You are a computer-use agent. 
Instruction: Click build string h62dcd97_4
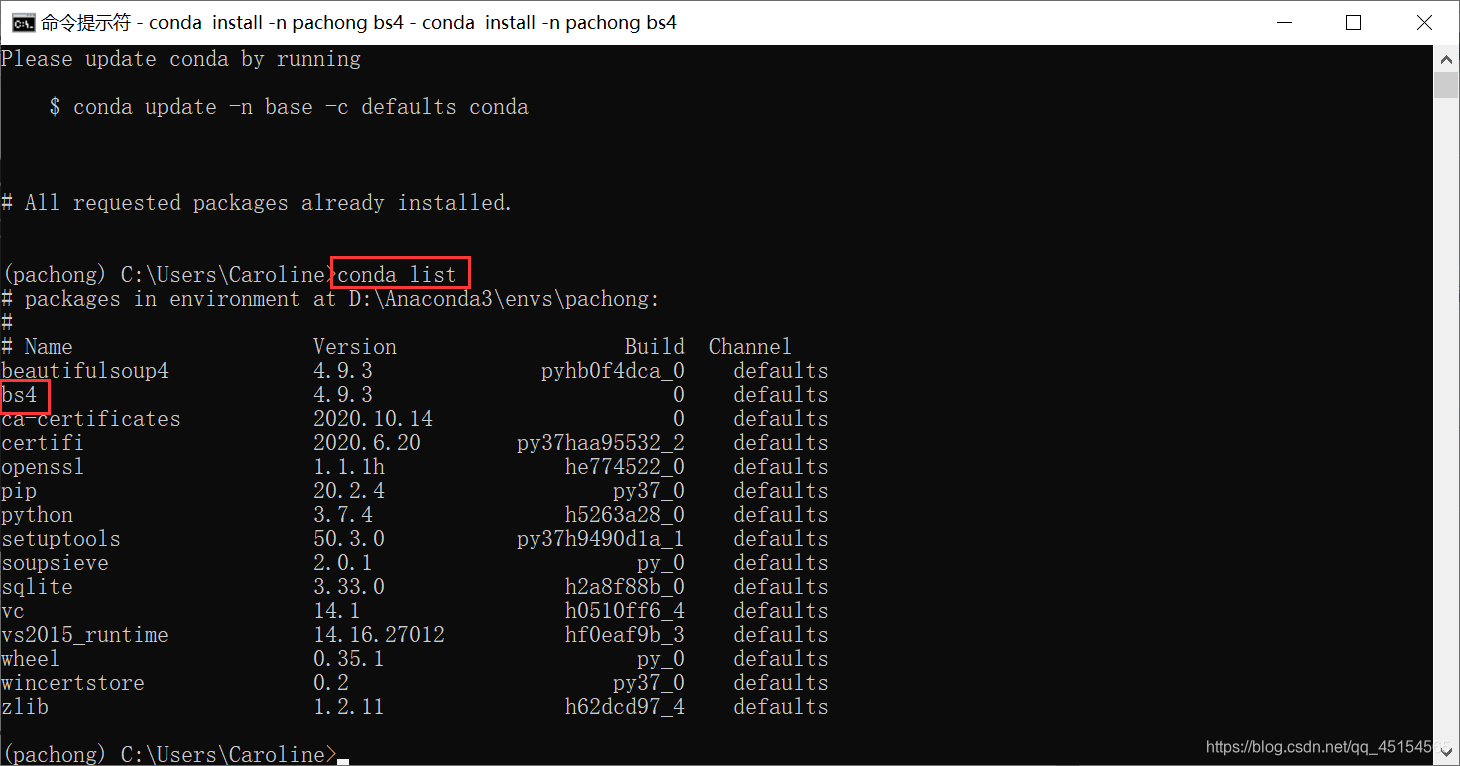point(625,707)
